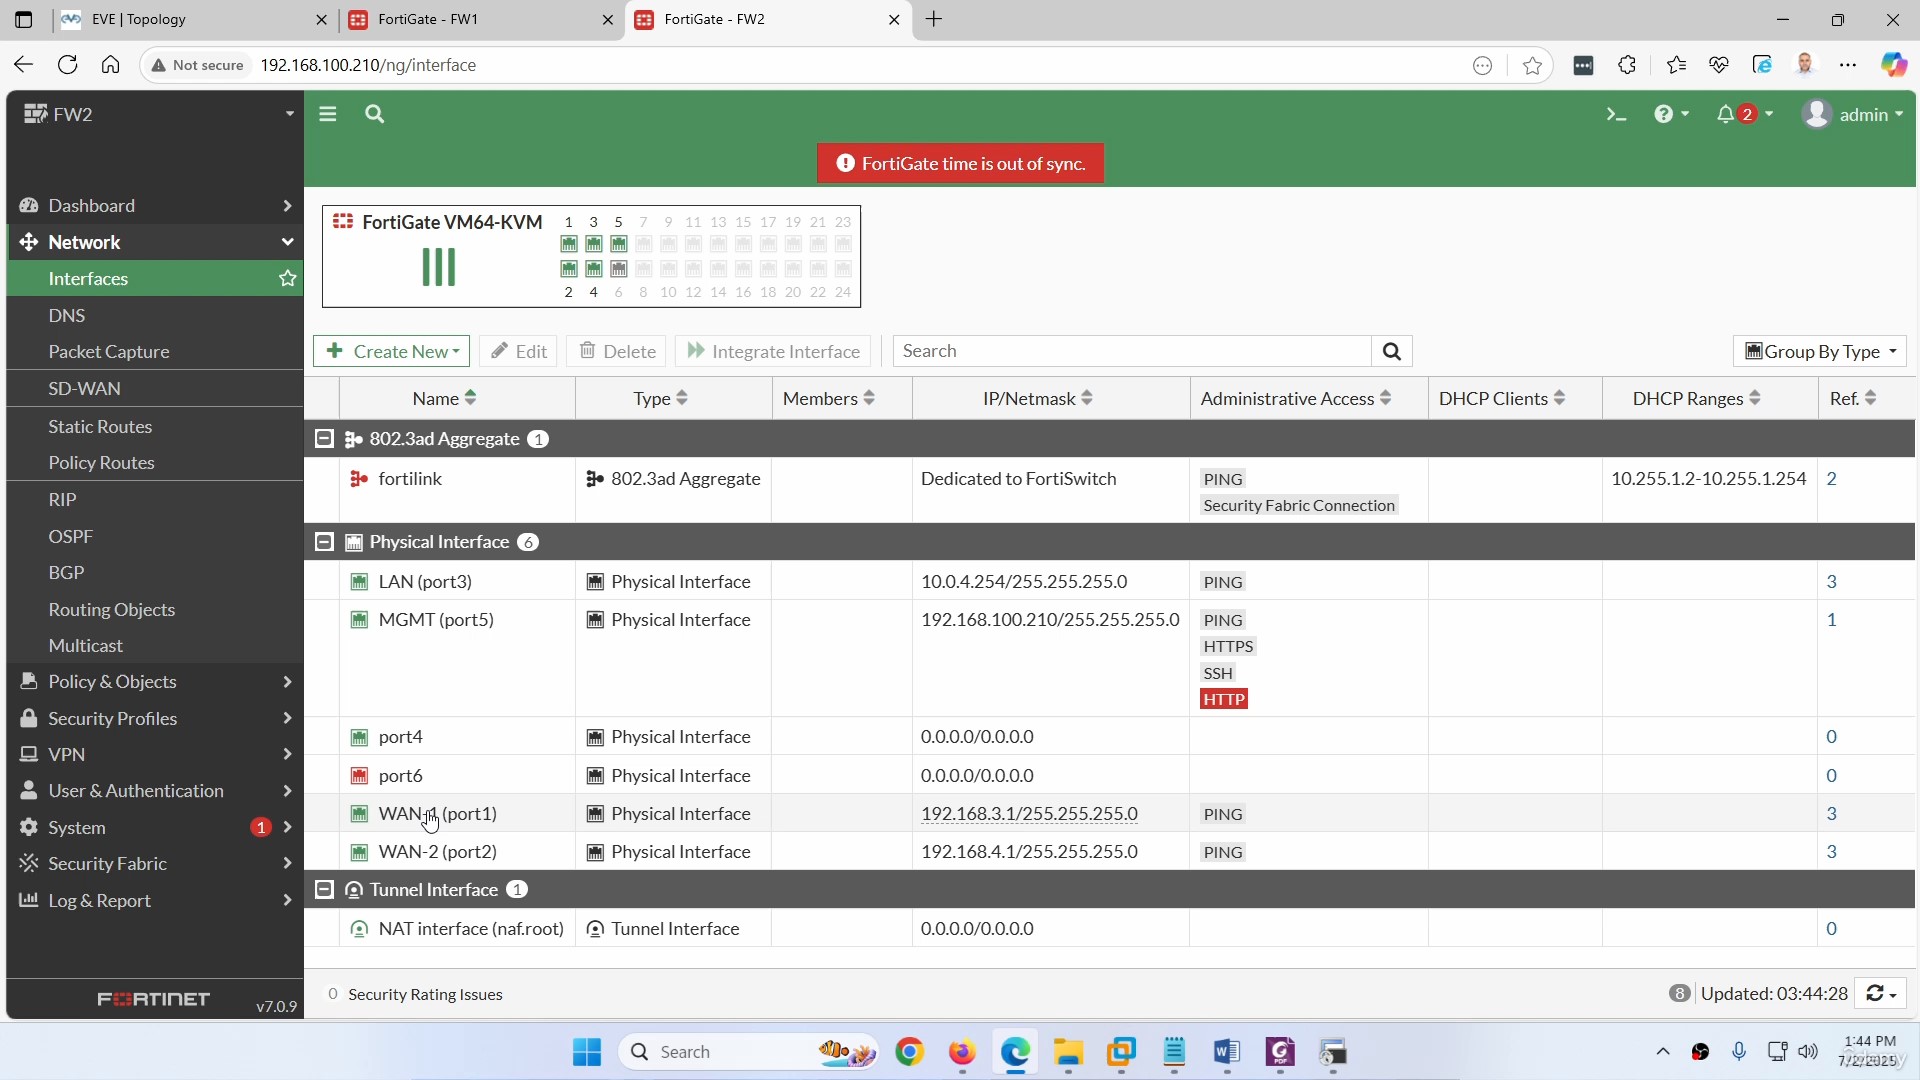
Task: Click the refresh icon dropdown at bottom right
Action: pos(1880,993)
